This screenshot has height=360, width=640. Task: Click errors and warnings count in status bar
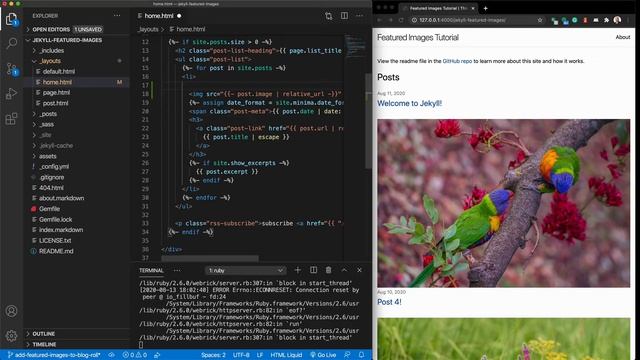(x=135, y=355)
